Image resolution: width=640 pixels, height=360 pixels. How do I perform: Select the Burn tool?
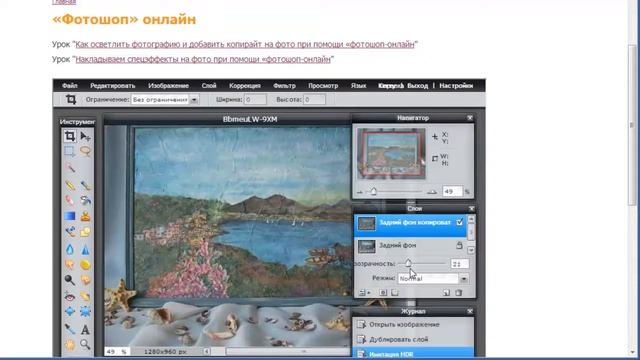click(85, 280)
